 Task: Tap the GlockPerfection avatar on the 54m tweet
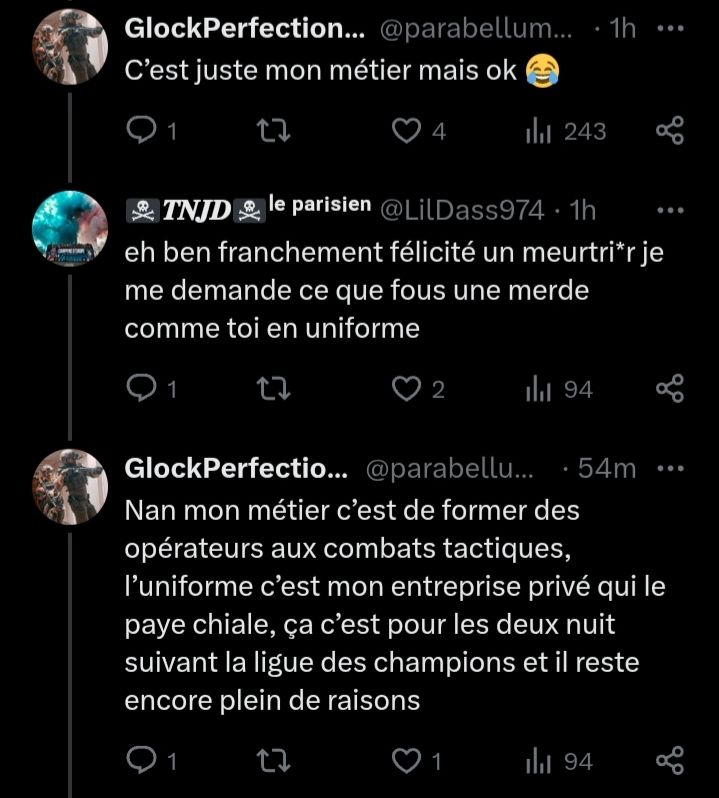pos(70,487)
